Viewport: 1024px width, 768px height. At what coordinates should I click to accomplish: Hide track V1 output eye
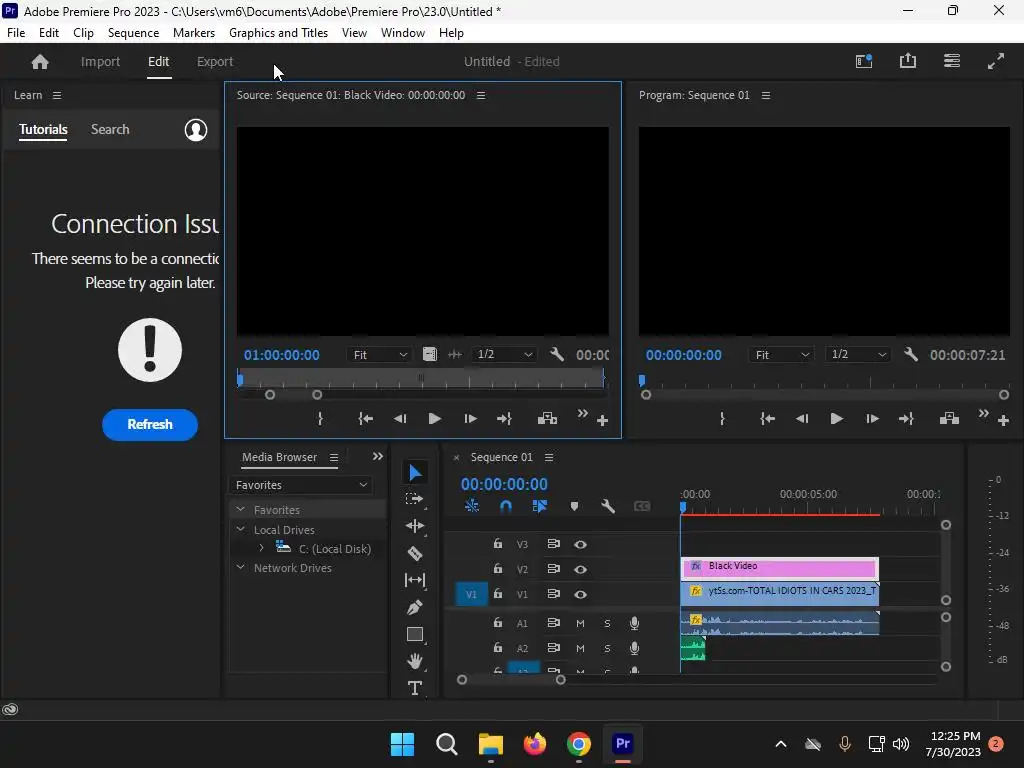point(580,594)
